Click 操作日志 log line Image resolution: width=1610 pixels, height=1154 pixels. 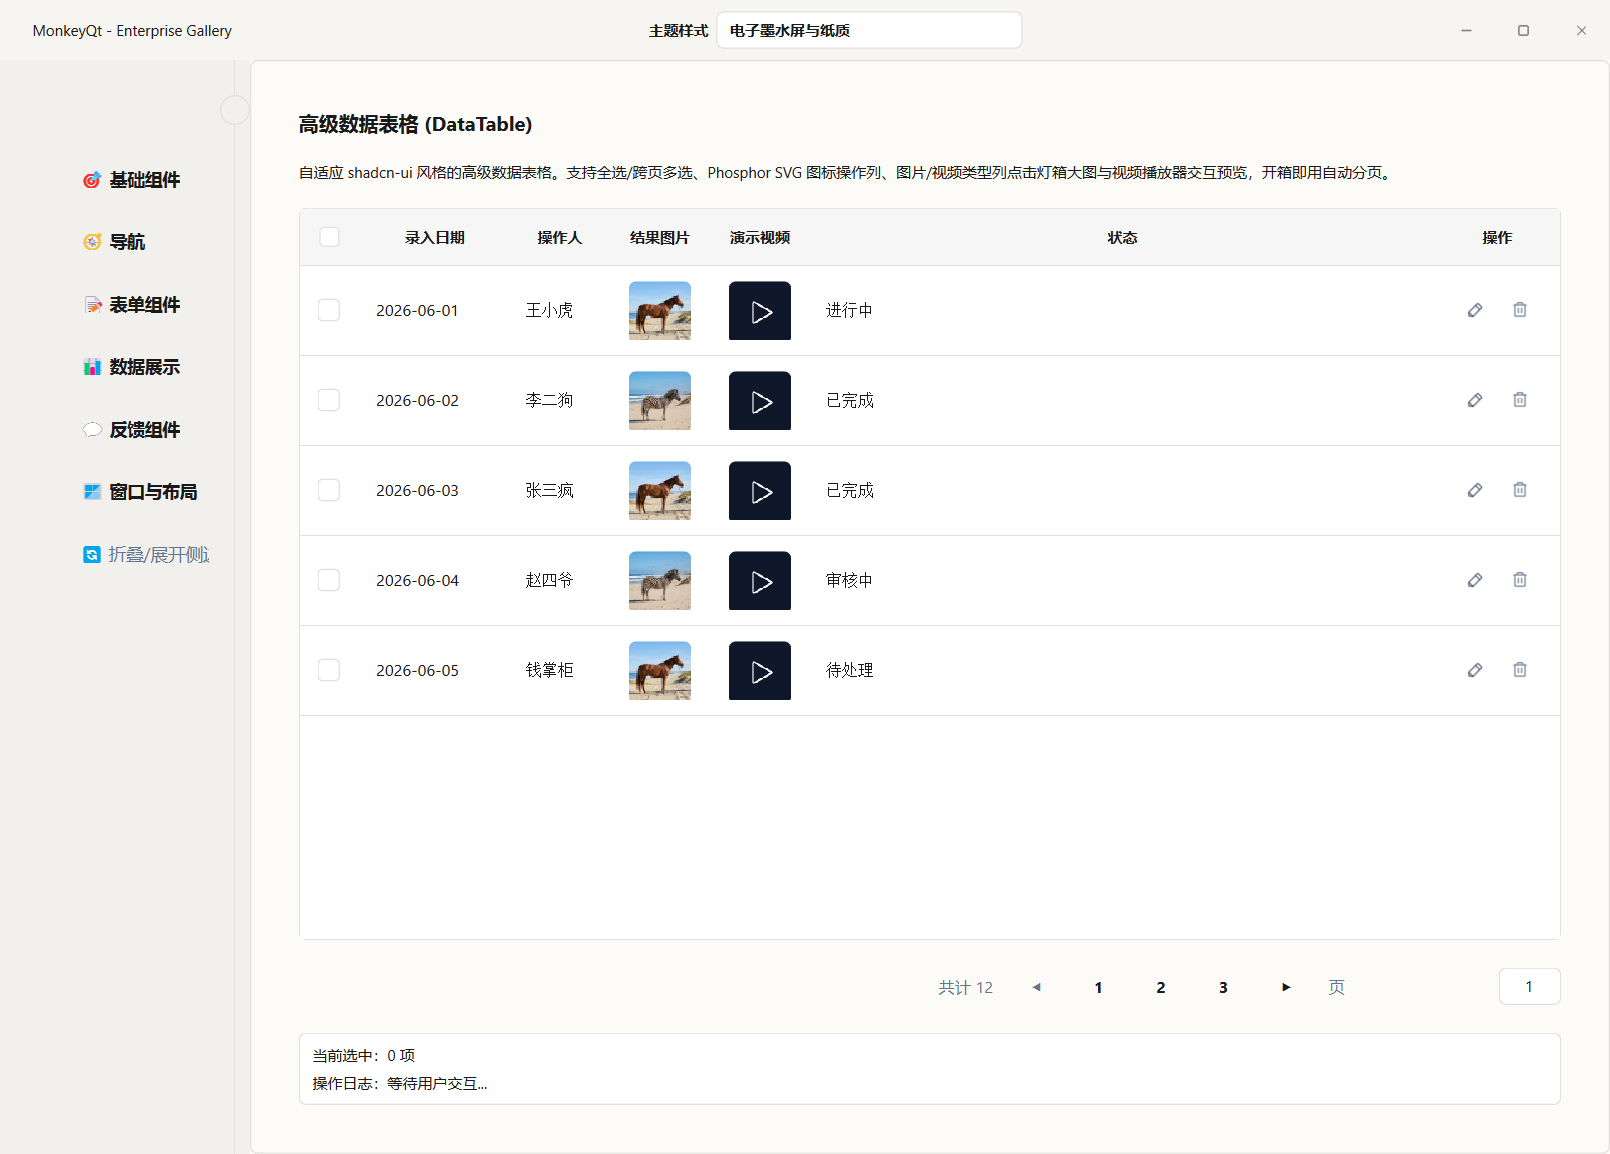coord(400,1083)
